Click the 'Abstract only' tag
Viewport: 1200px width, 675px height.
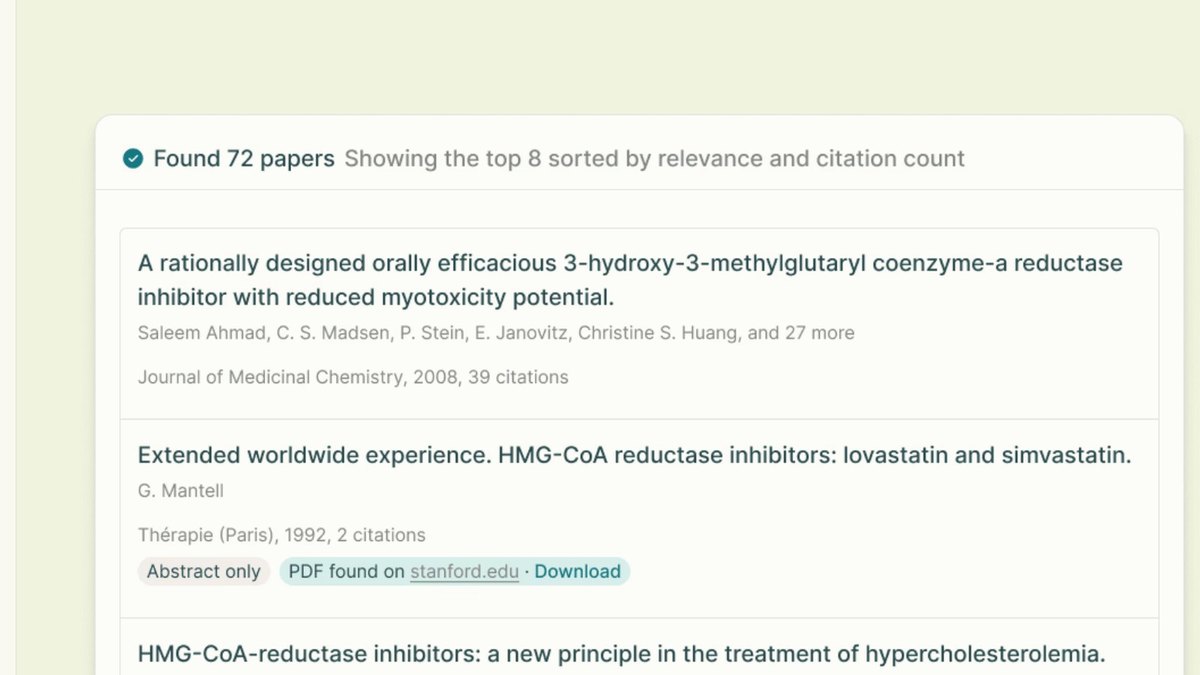204,572
